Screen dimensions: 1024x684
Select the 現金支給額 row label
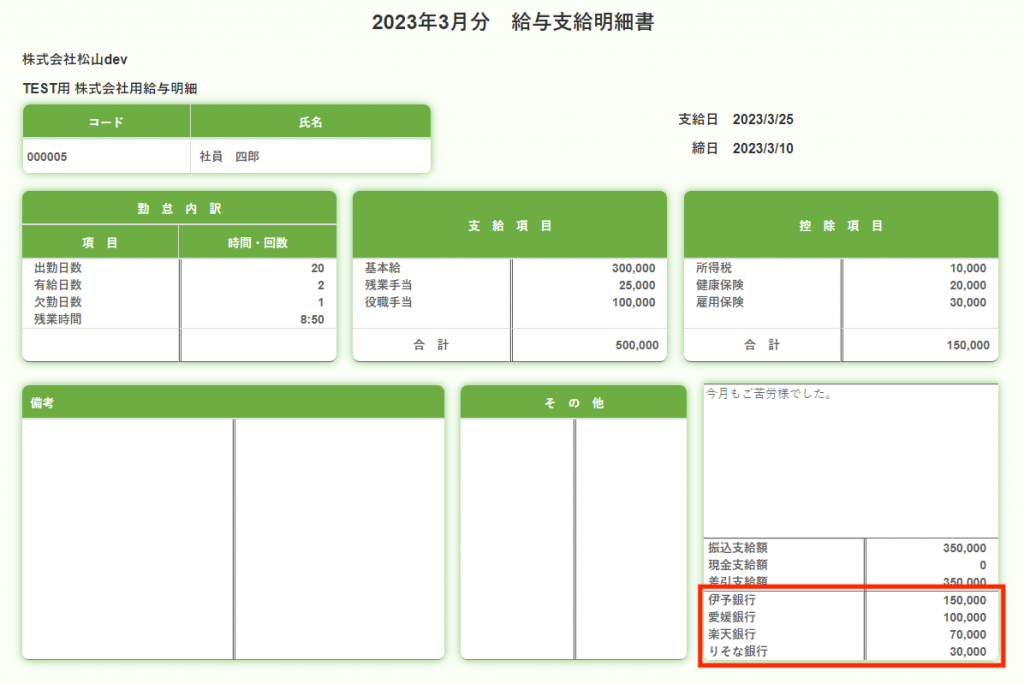[738, 564]
